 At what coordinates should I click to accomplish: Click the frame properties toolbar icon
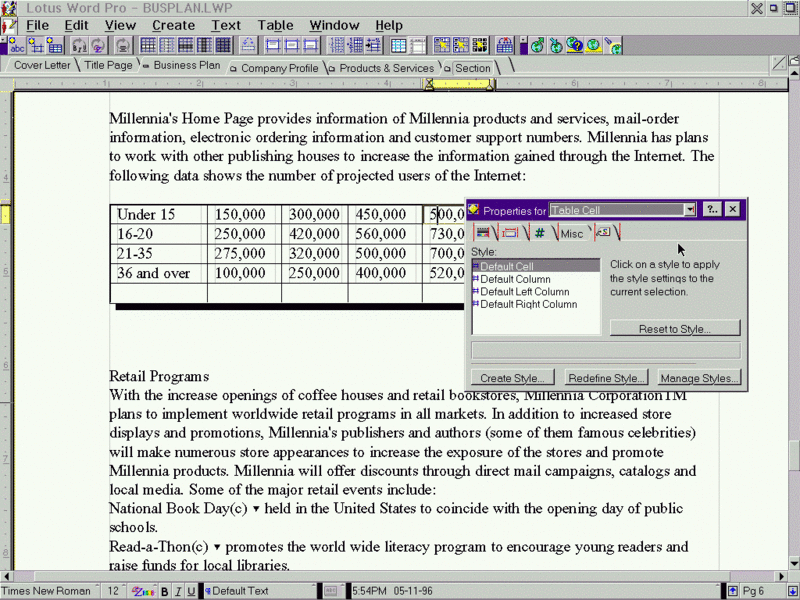pyautogui.click(x=36, y=46)
